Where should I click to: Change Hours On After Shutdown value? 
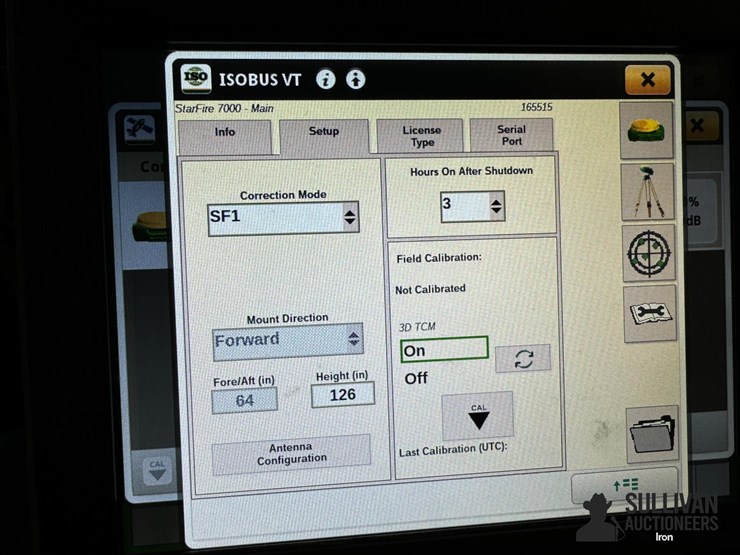(472, 206)
